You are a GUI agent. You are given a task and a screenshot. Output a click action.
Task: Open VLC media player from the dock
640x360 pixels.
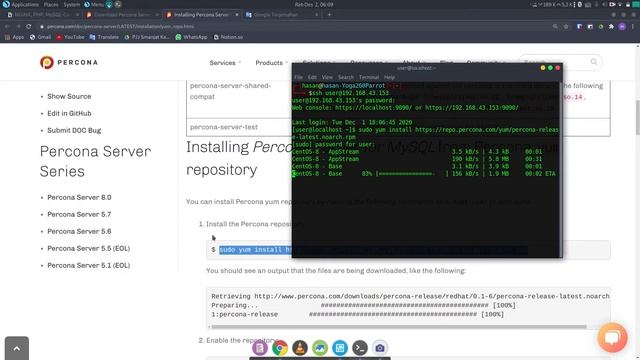coord(300,348)
